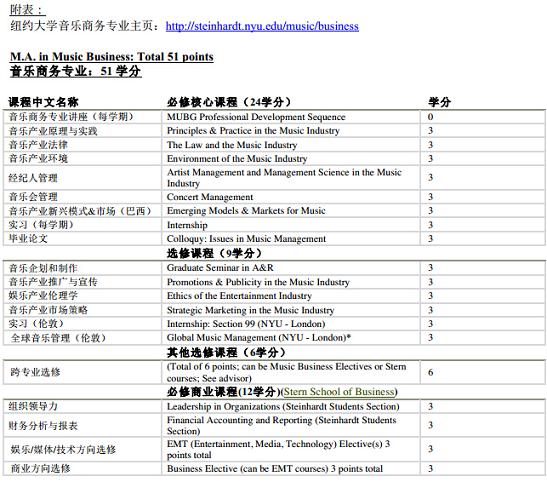The image size is (547, 482).
Task: Select the Business Elective course cell
Action: point(291,468)
